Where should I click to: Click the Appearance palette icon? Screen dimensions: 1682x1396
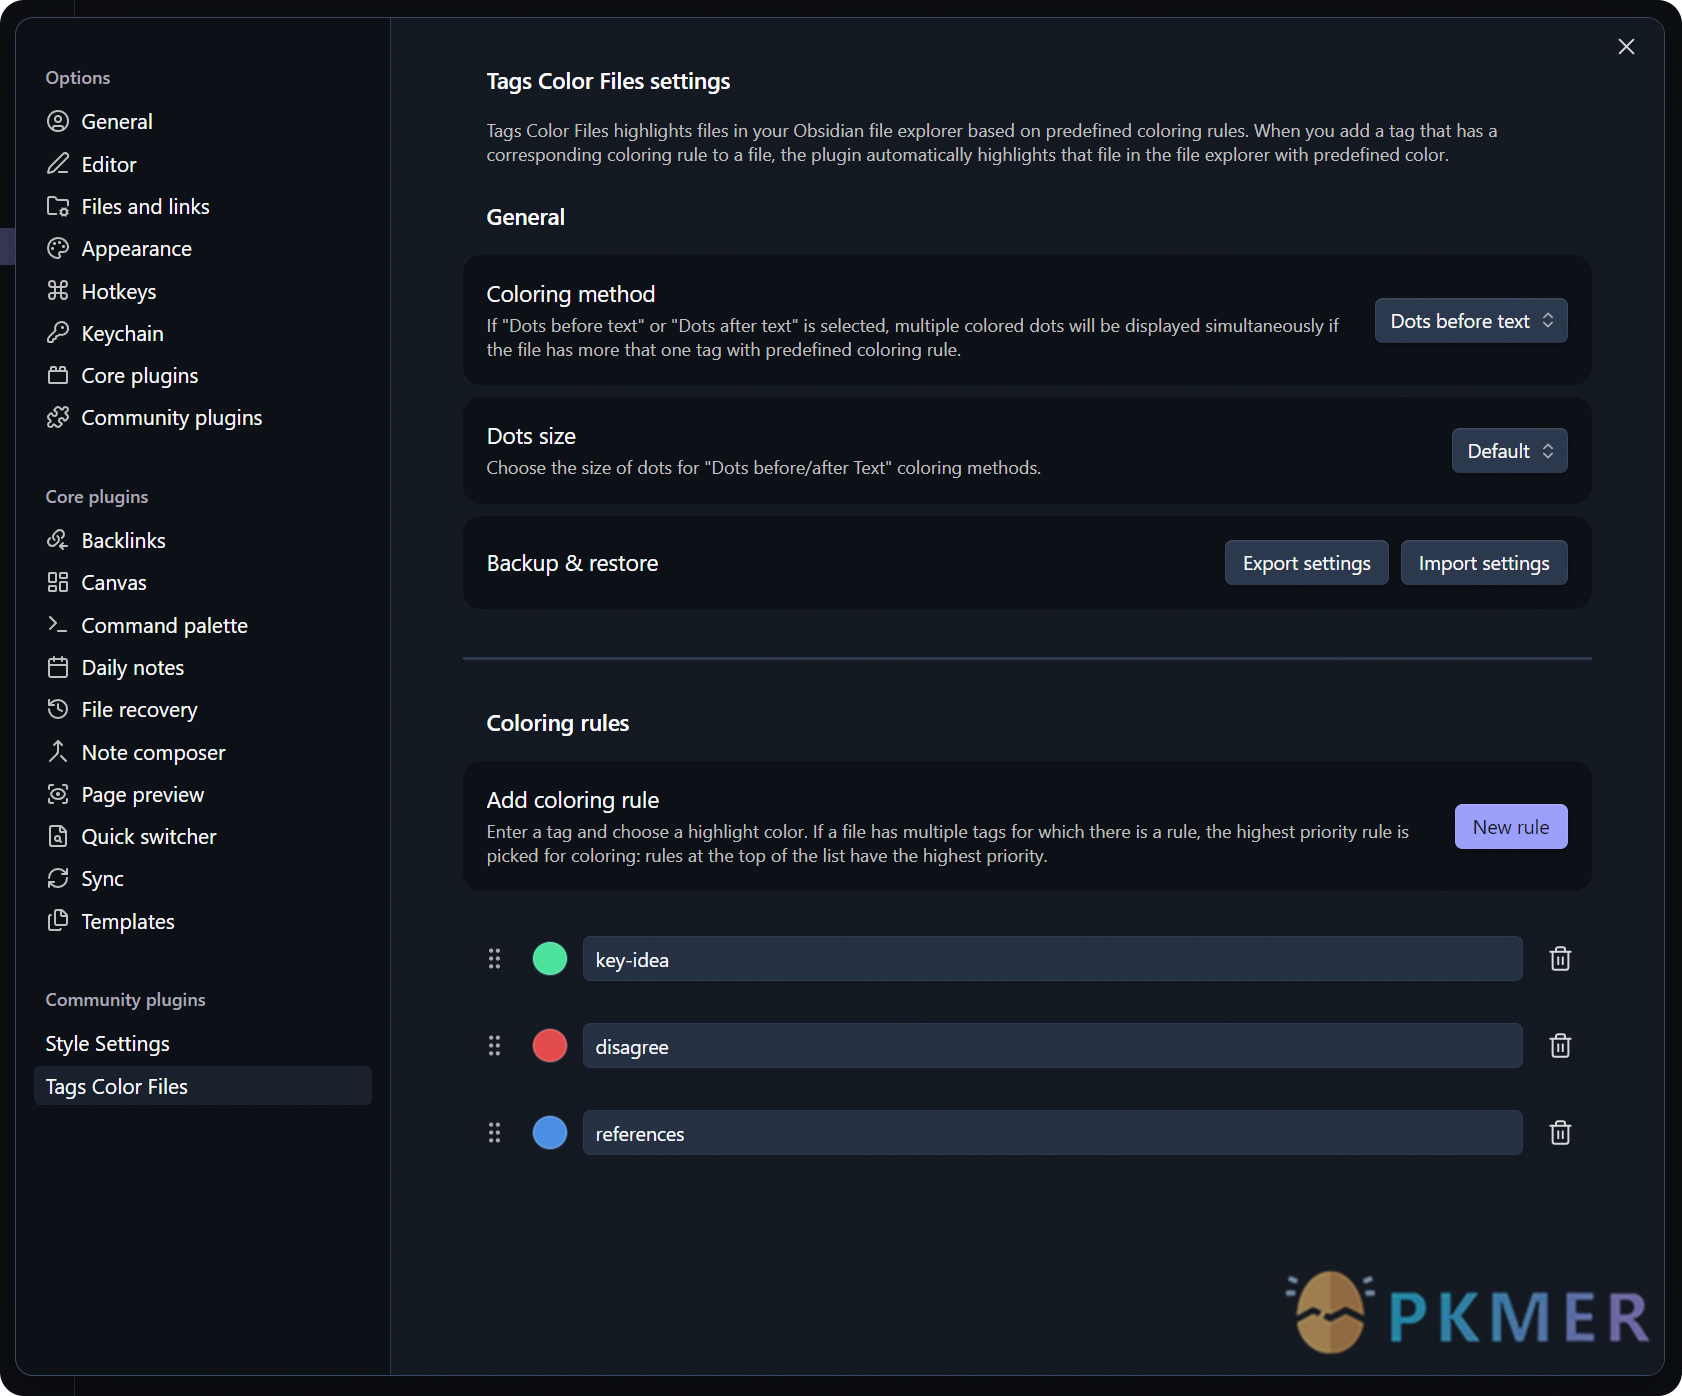(x=58, y=249)
